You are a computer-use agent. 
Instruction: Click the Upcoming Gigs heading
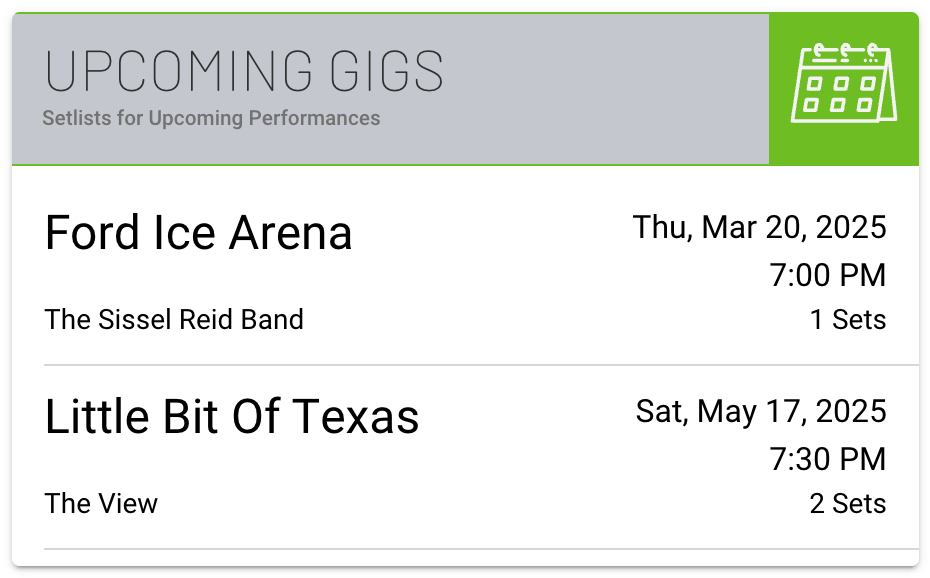[245, 71]
